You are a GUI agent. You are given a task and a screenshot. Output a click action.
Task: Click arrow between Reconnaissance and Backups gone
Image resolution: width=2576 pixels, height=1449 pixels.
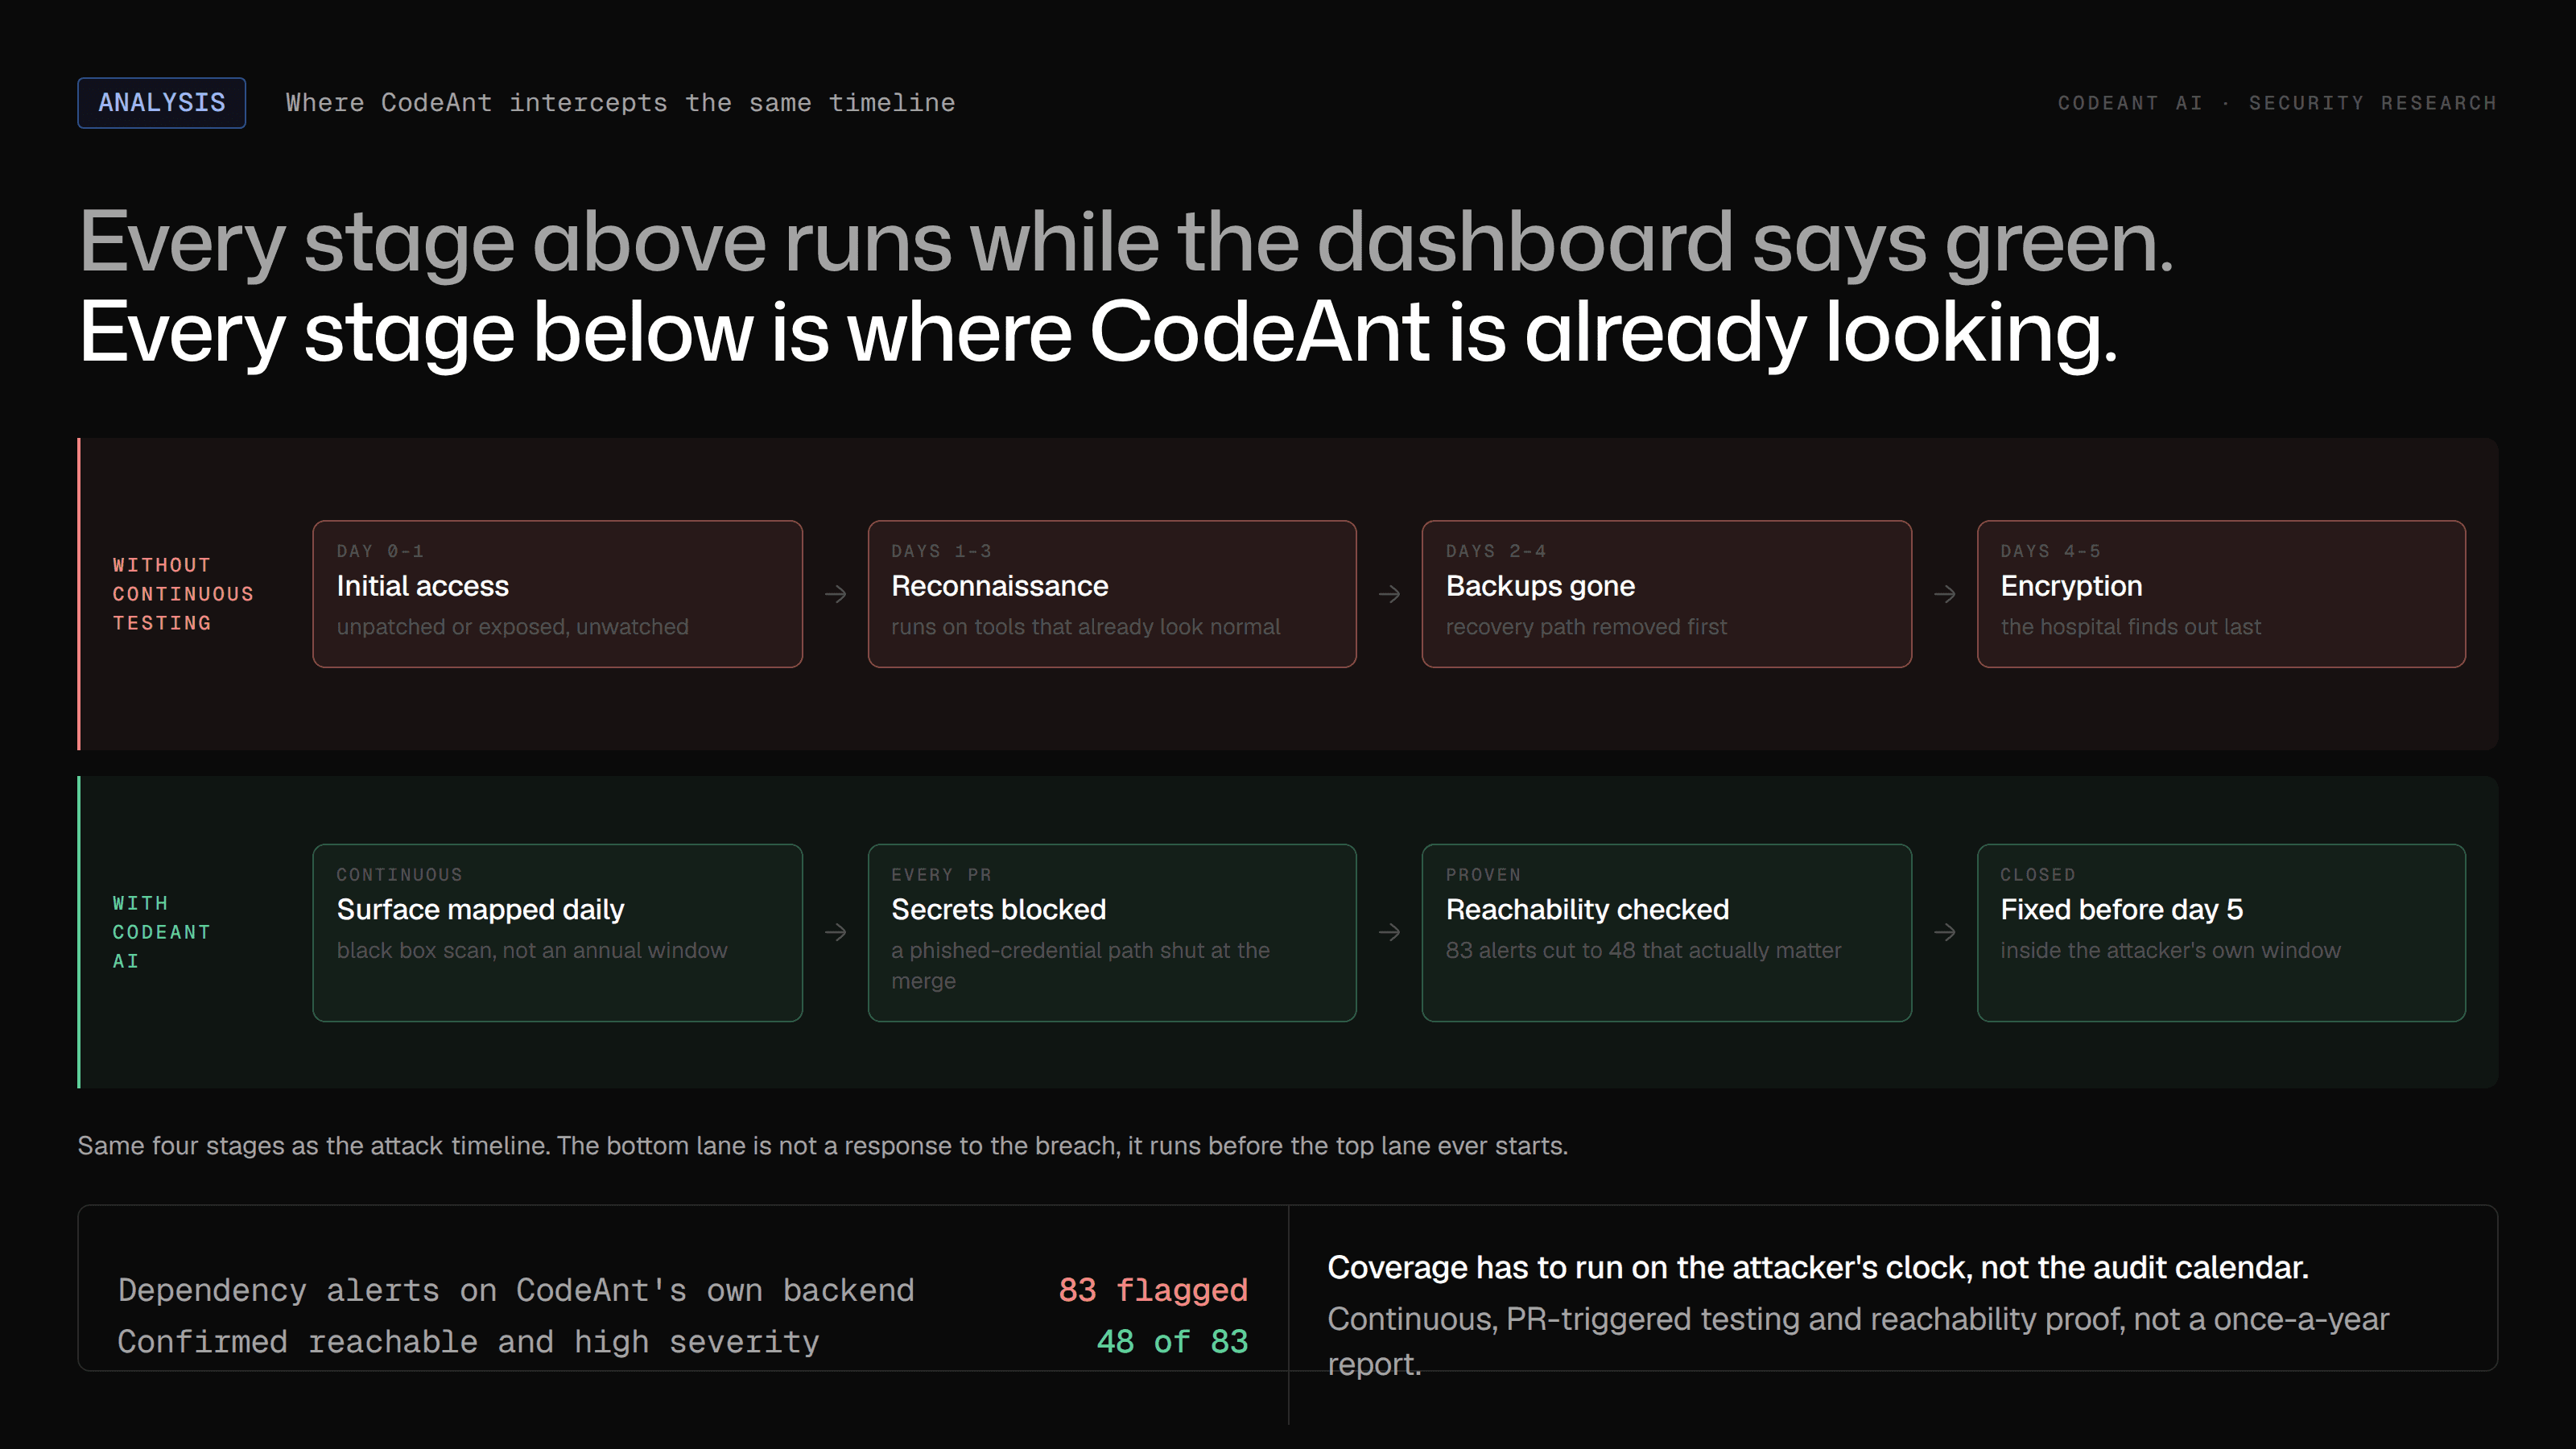pos(1389,594)
